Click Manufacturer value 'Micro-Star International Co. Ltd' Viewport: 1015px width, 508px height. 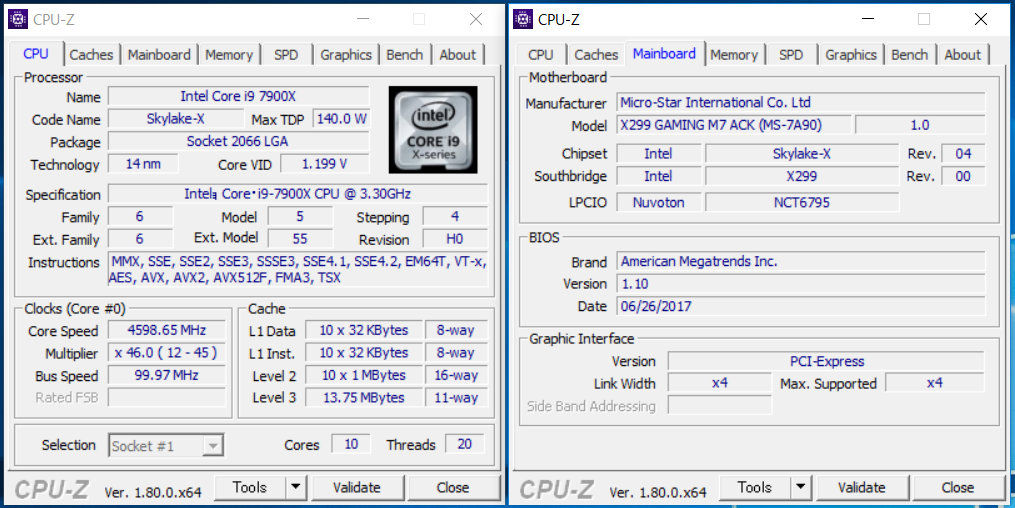tap(801, 102)
